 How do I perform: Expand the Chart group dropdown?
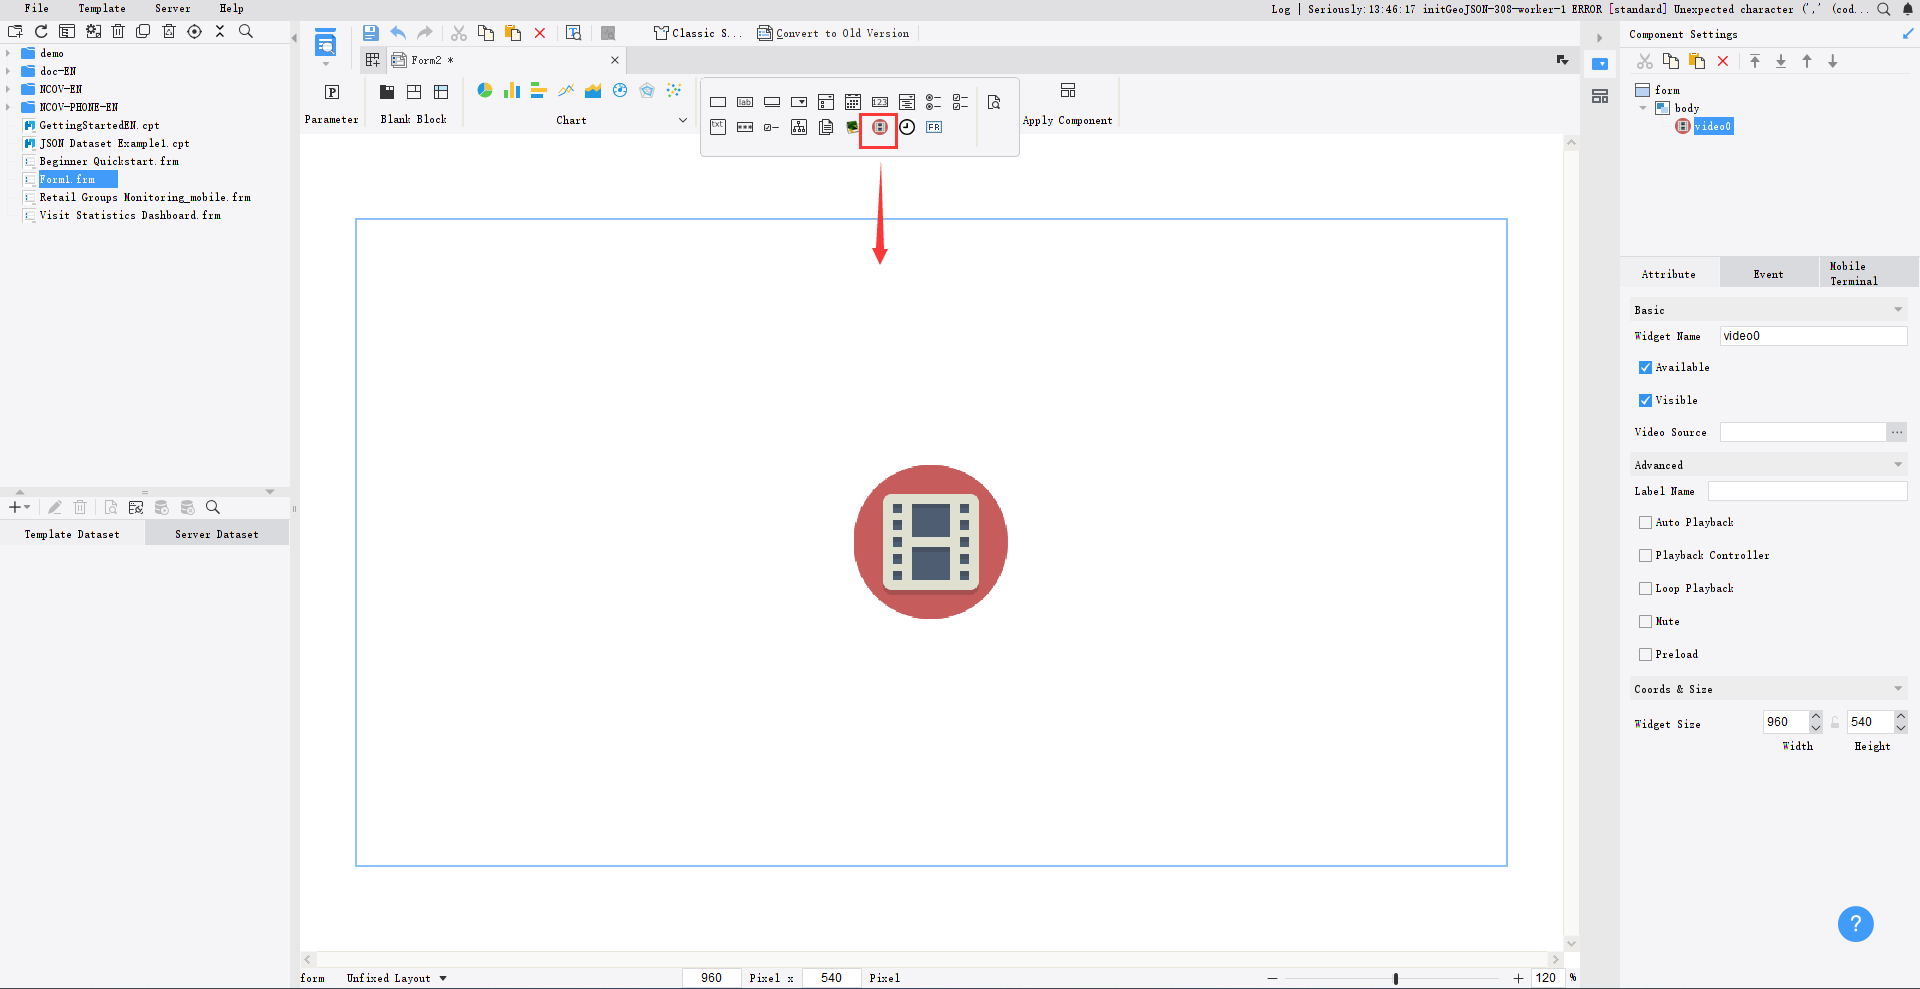[x=683, y=119]
